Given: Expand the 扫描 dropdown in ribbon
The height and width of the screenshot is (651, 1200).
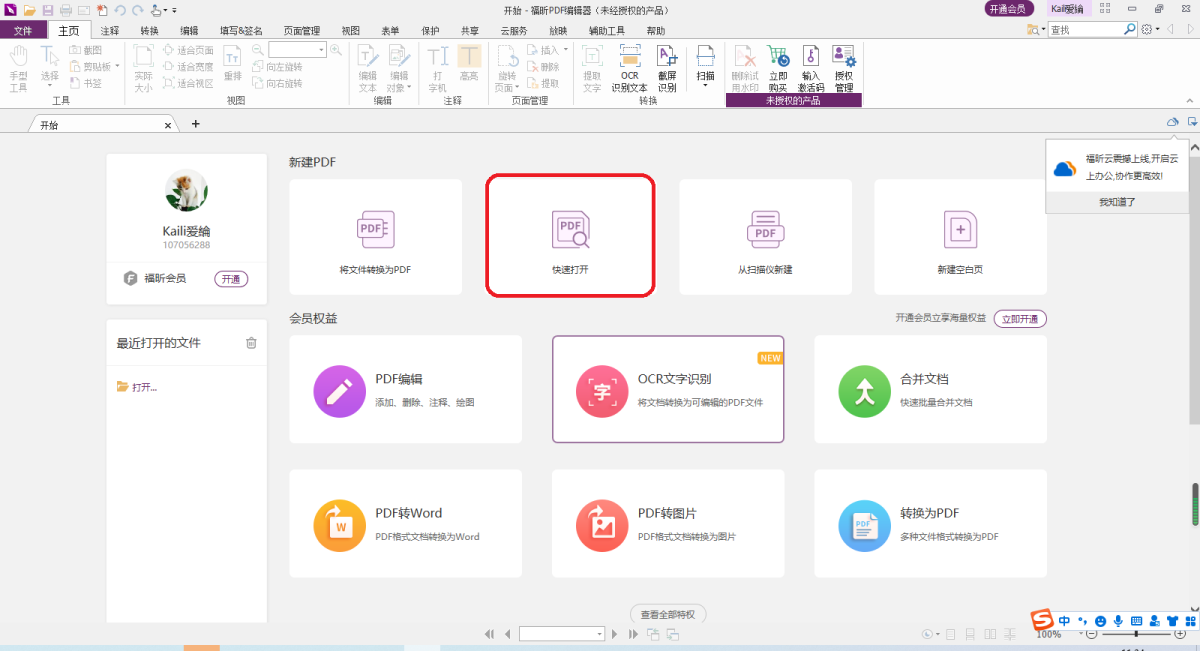Looking at the screenshot, I should [705, 85].
